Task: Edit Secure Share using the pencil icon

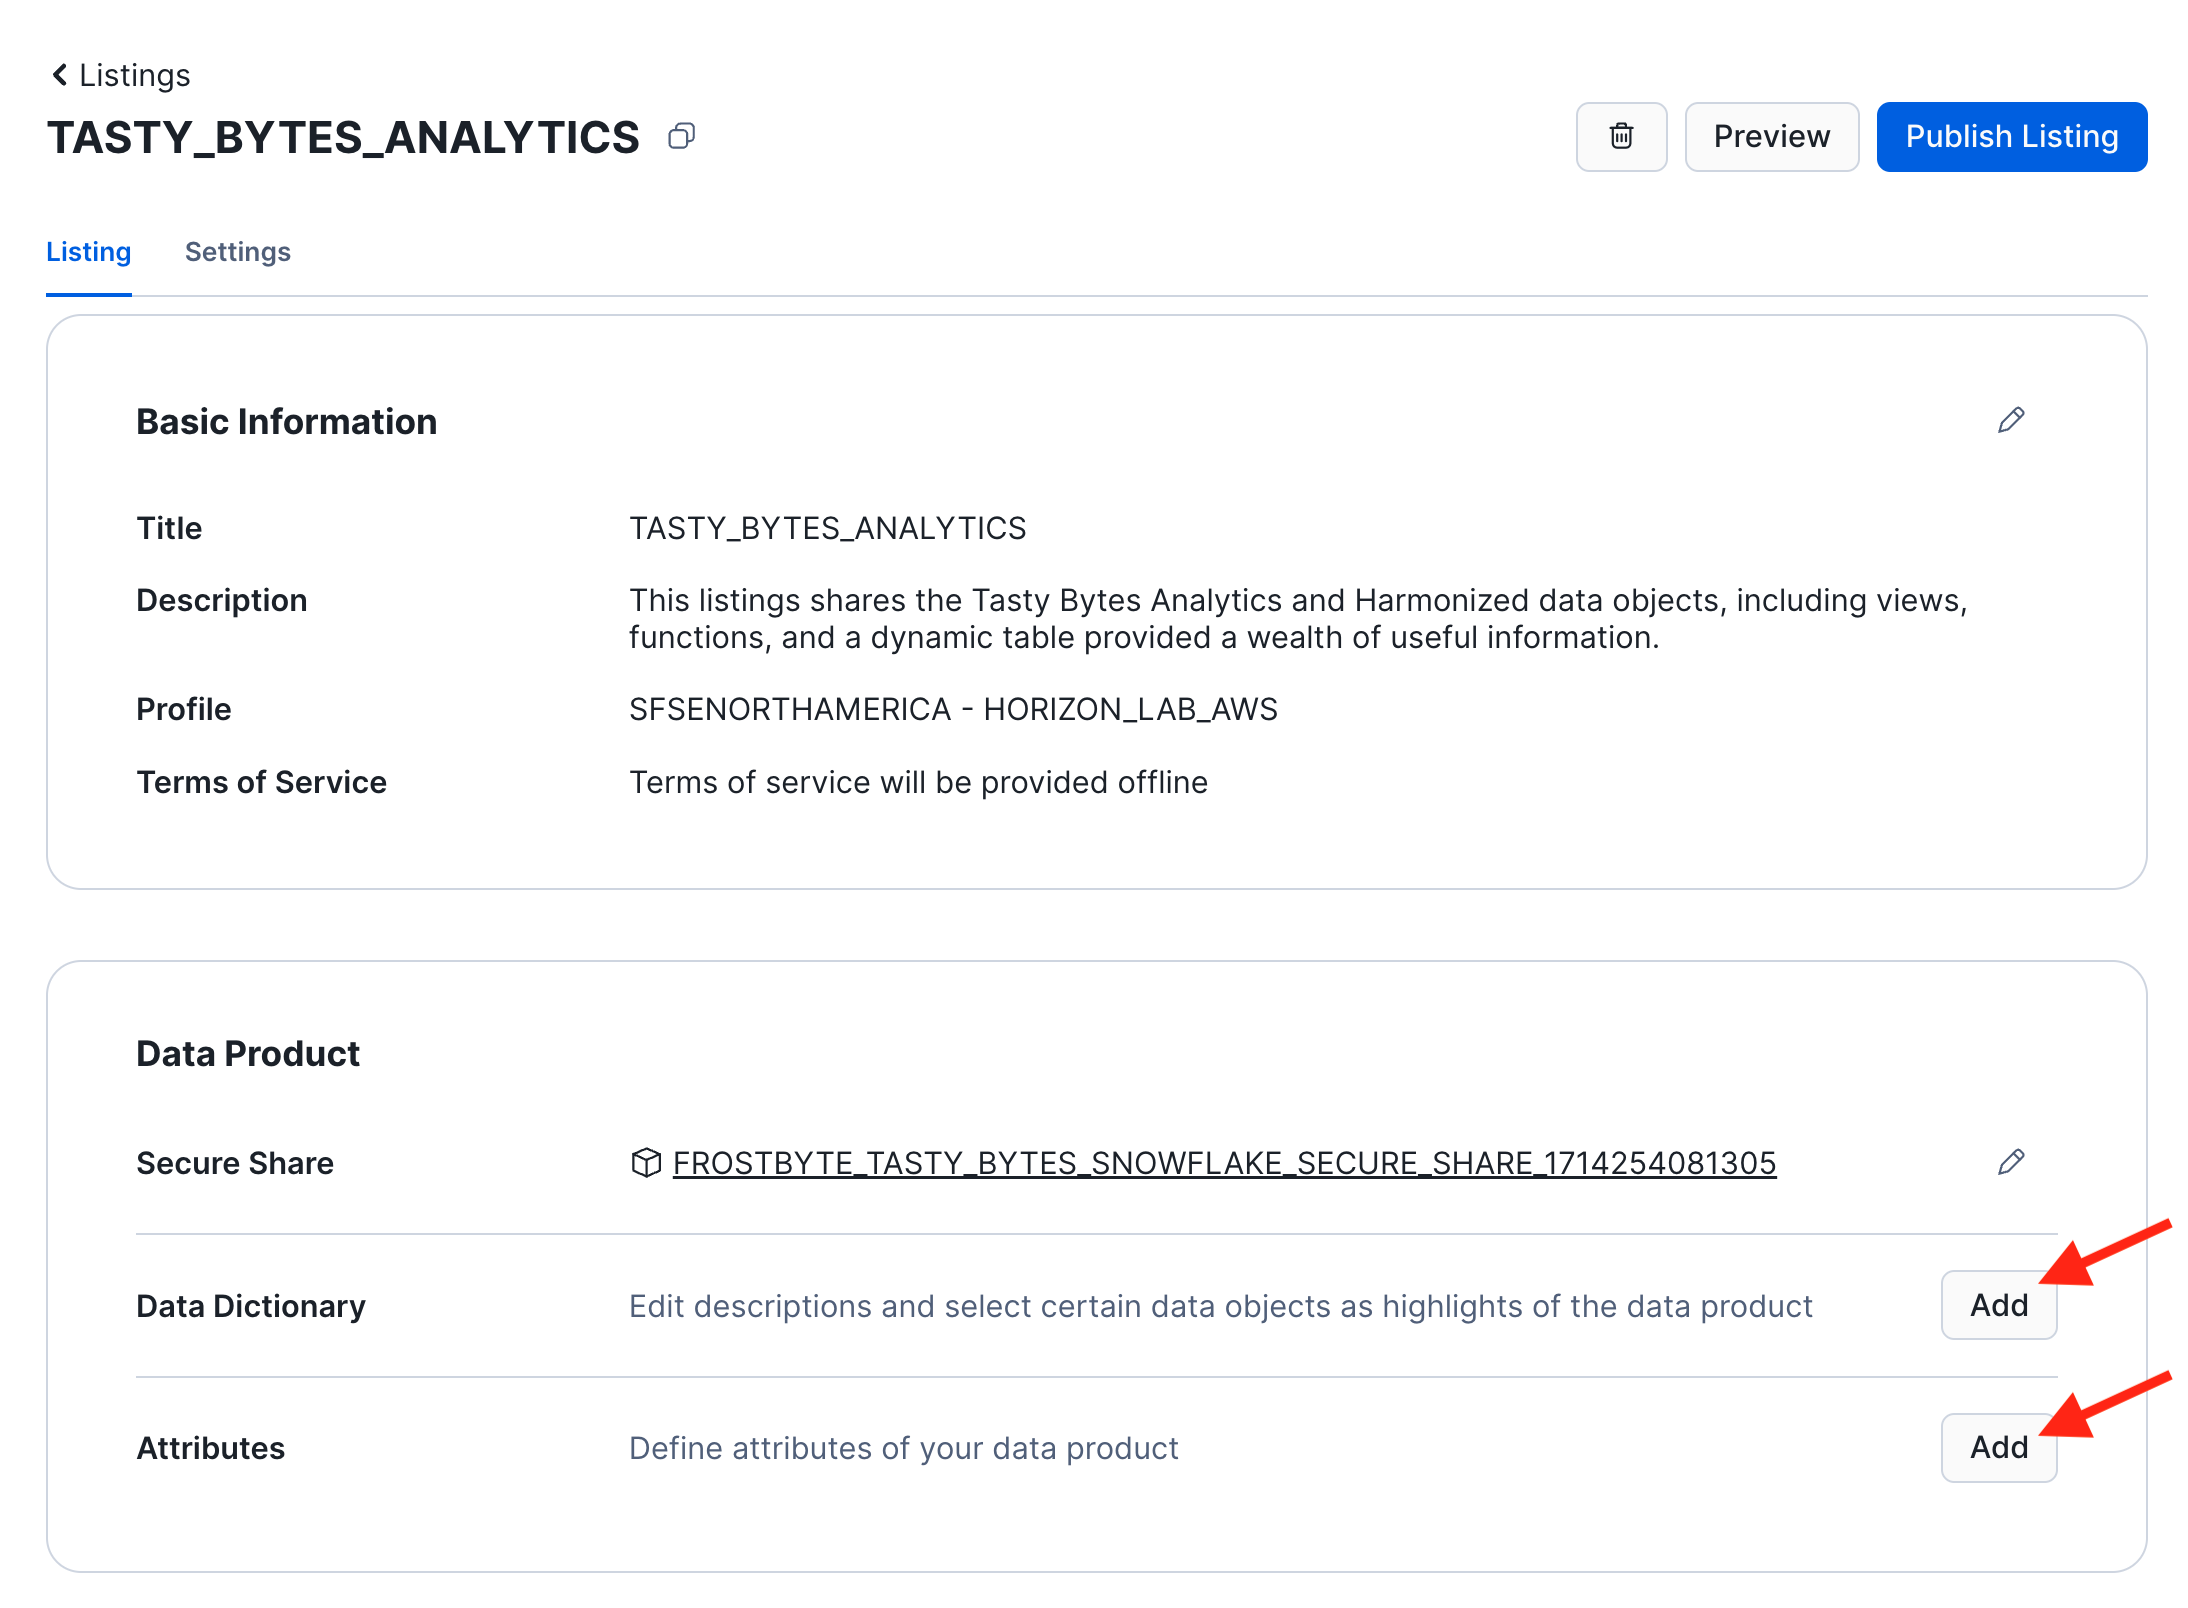Action: (x=2011, y=1162)
